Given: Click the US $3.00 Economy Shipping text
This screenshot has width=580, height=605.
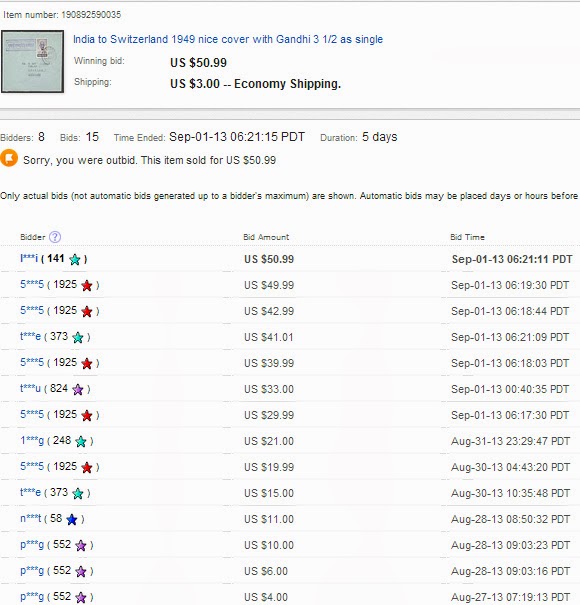Looking at the screenshot, I should (x=255, y=84).
